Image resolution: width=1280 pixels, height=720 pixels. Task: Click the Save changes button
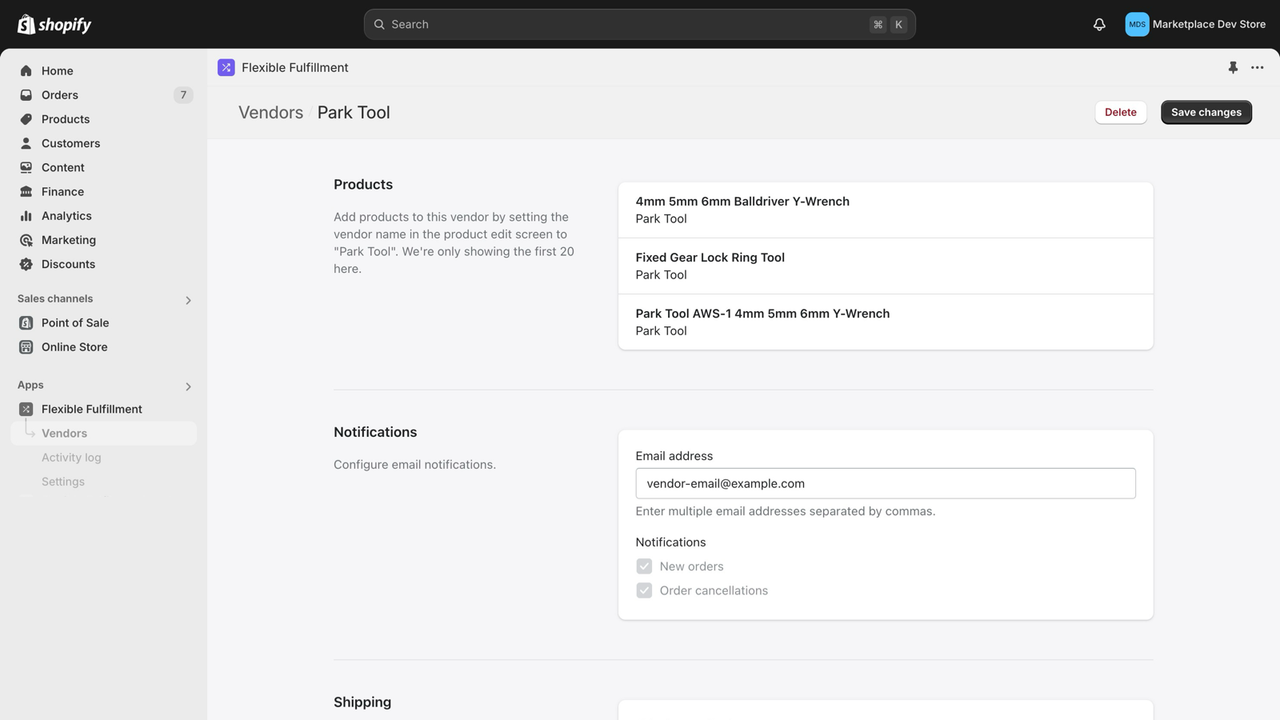pos(1206,112)
